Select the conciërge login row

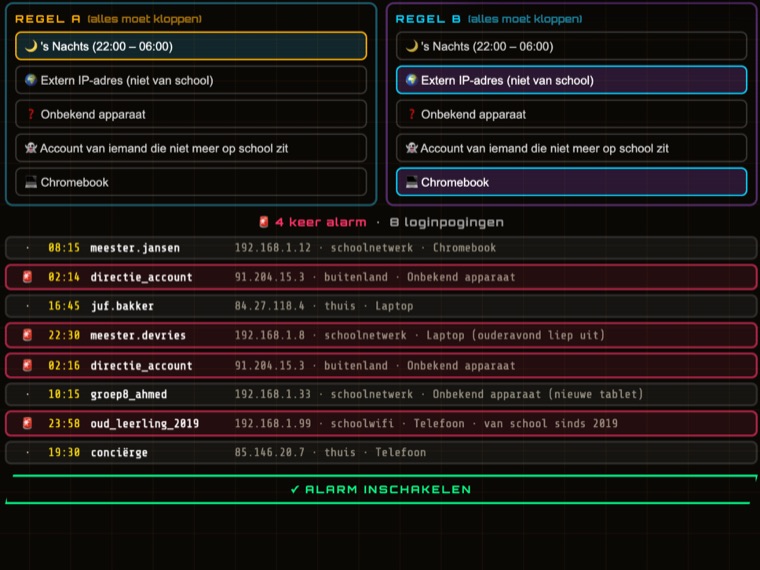[380, 452]
